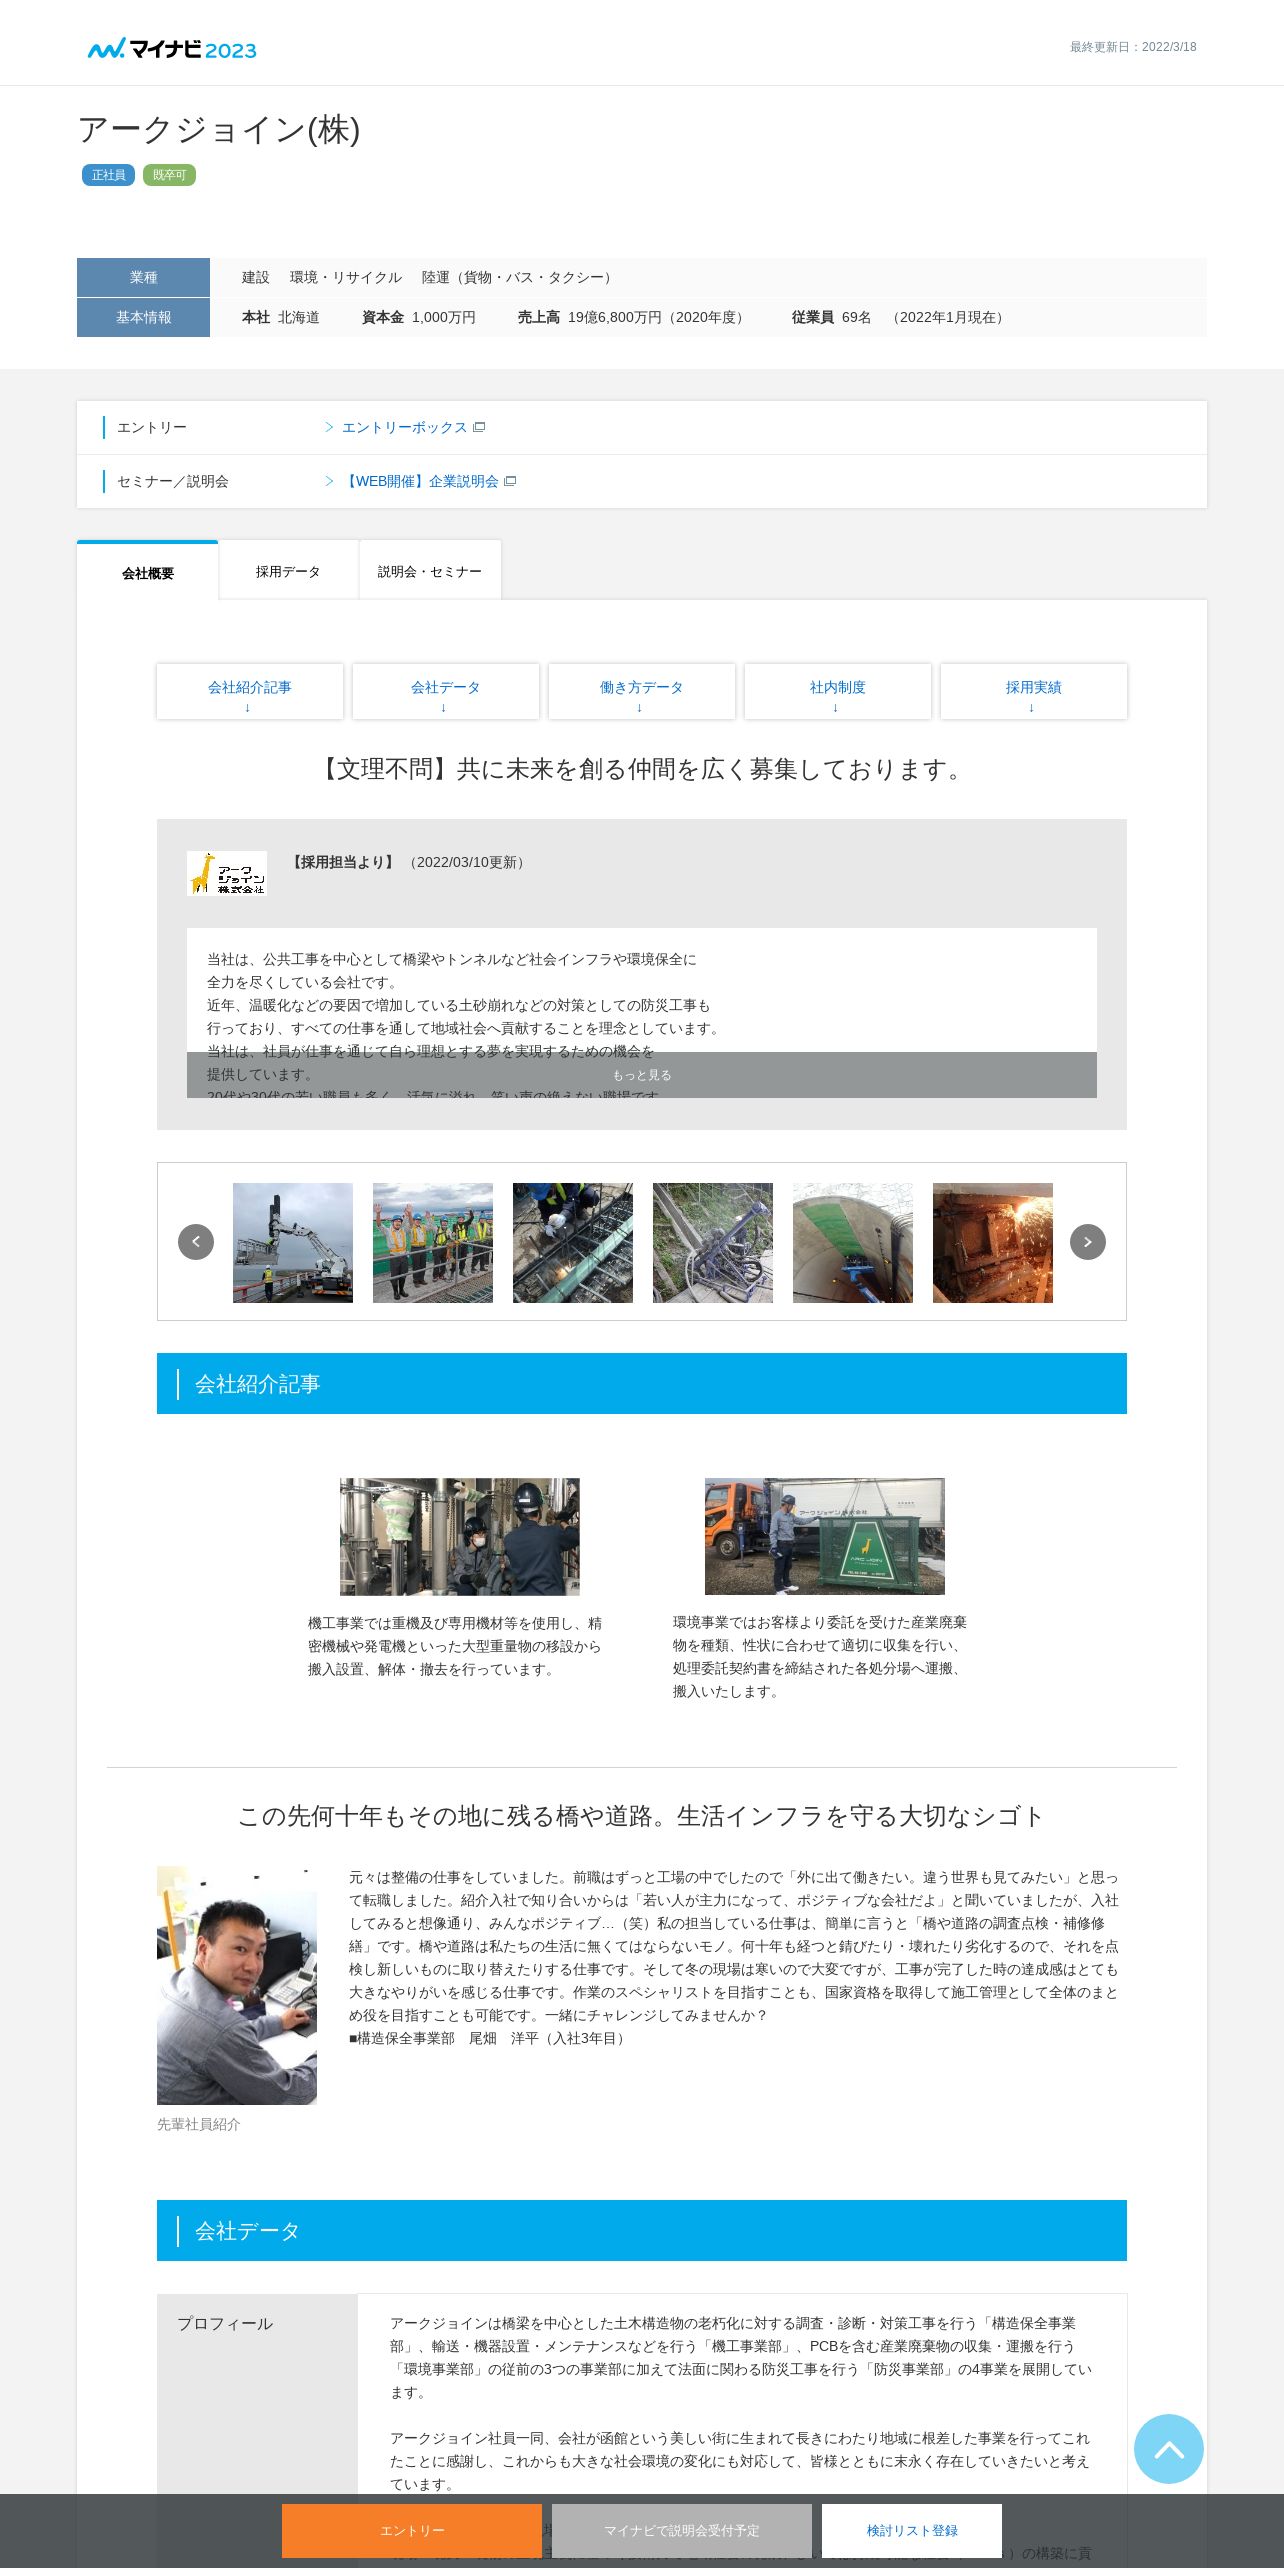Click the 資本金 1,000万円 text
1284x2568 pixels.
[x=418, y=317]
